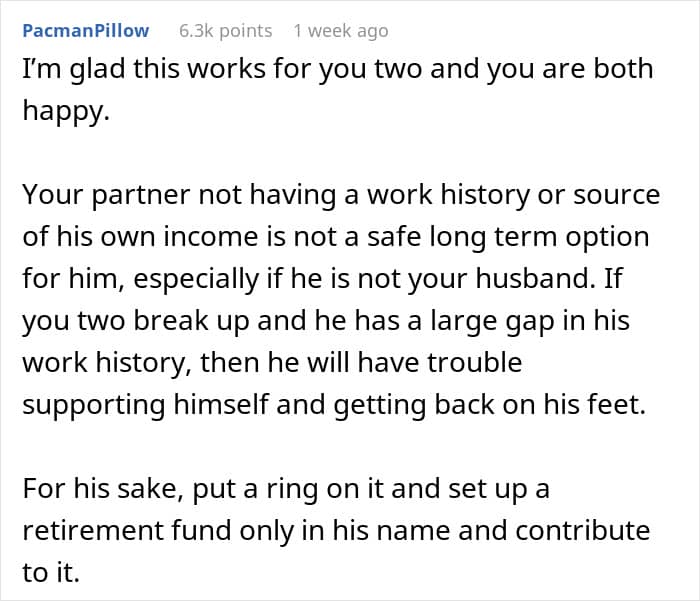This screenshot has width=700, height=601.
Task: Click the "1 week ago" timestamp
Action: (x=341, y=31)
